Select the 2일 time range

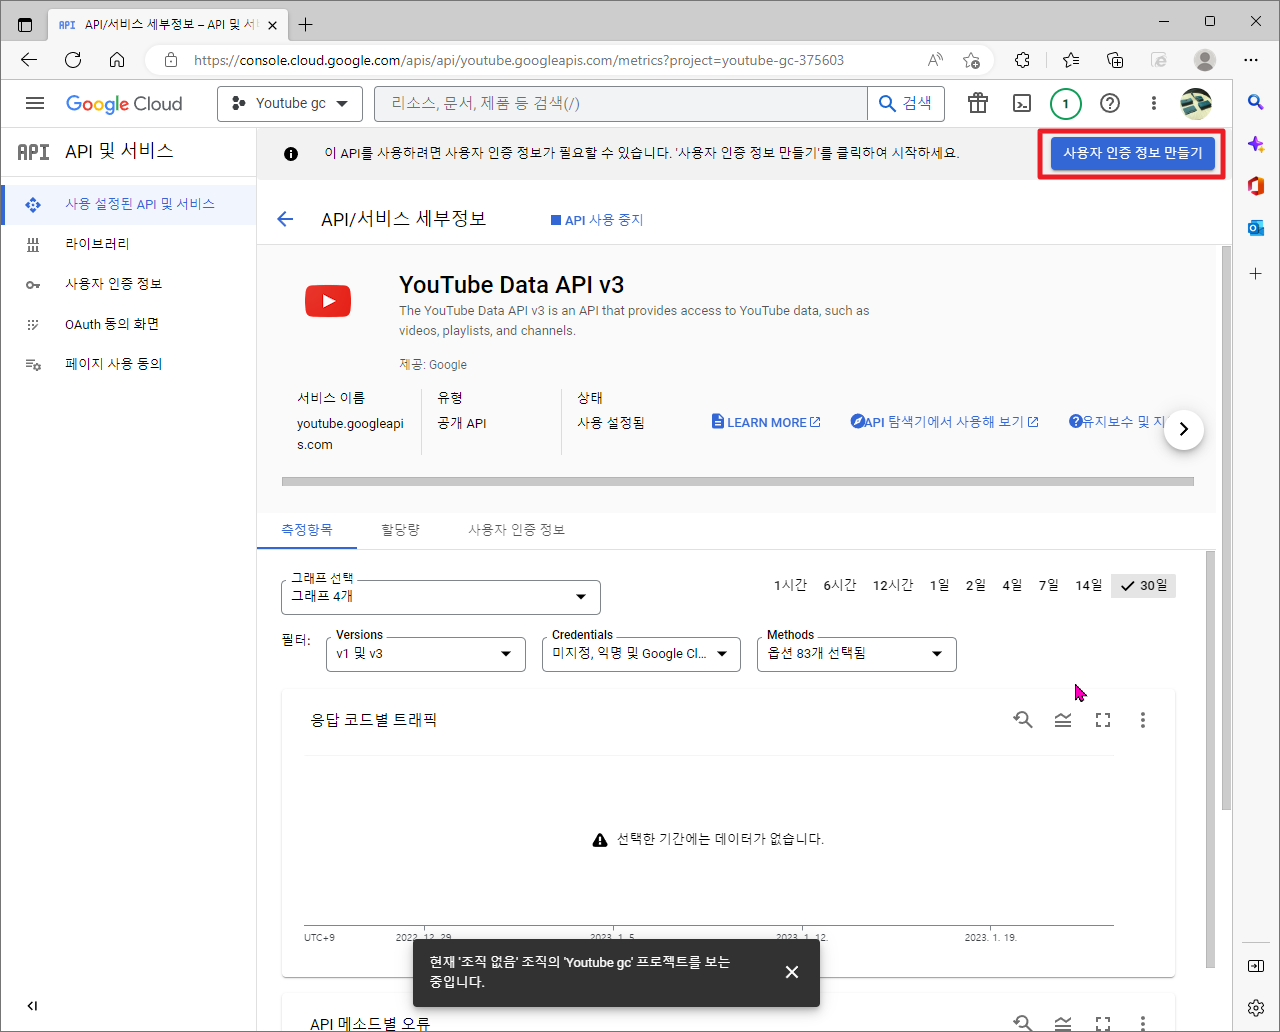pyautogui.click(x=976, y=585)
